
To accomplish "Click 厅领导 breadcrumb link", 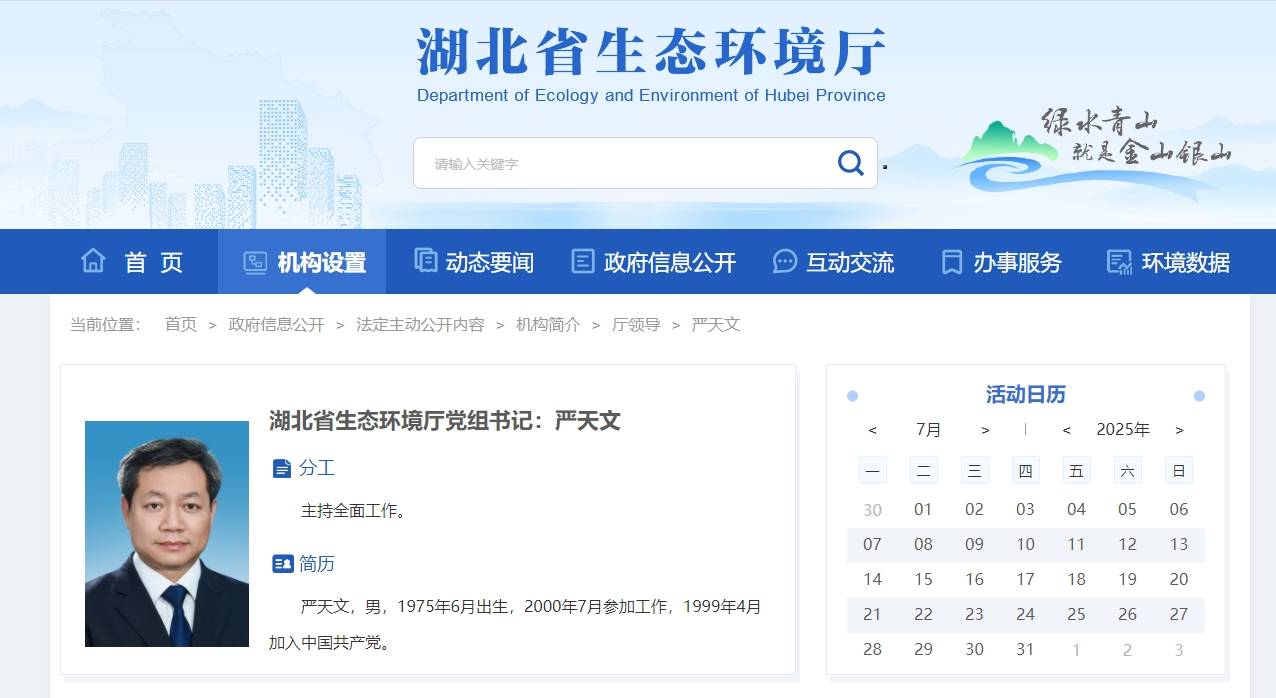I will (636, 325).
